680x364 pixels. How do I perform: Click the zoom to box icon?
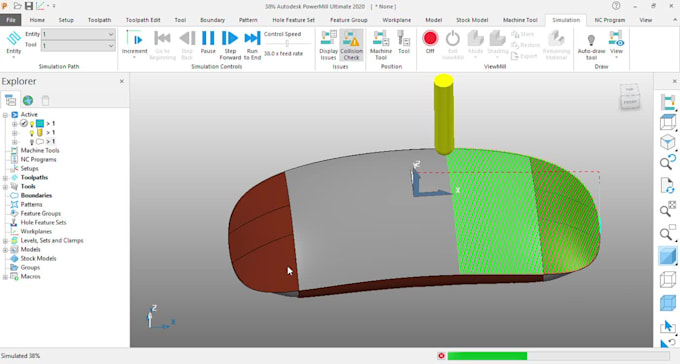[667, 233]
